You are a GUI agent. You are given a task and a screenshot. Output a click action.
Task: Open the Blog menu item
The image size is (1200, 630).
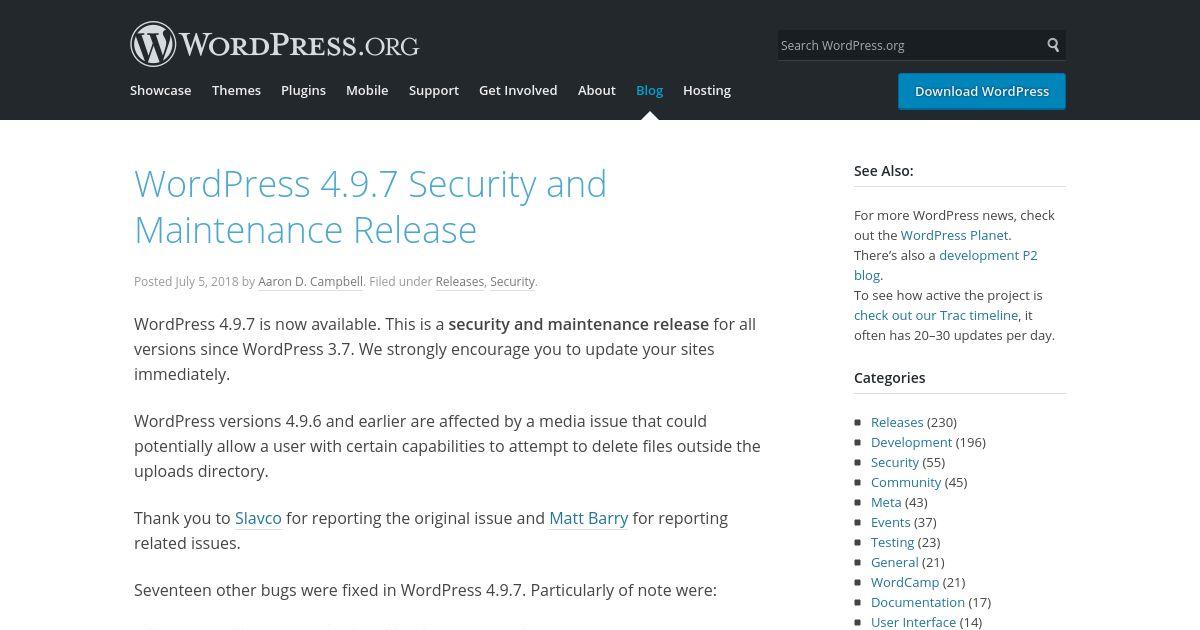(x=649, y=90)
